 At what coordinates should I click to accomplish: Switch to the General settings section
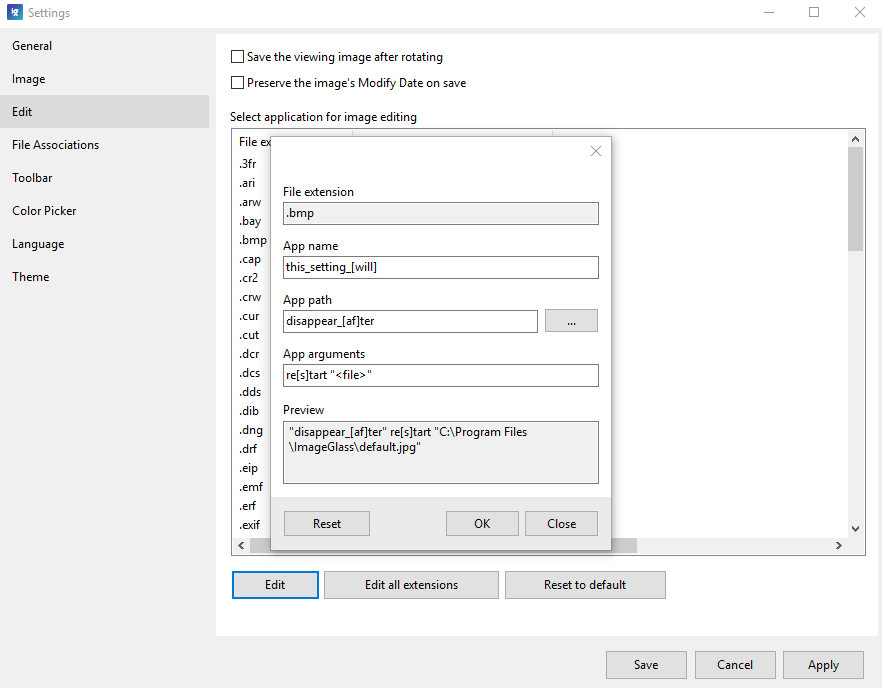tap(32, 45)
